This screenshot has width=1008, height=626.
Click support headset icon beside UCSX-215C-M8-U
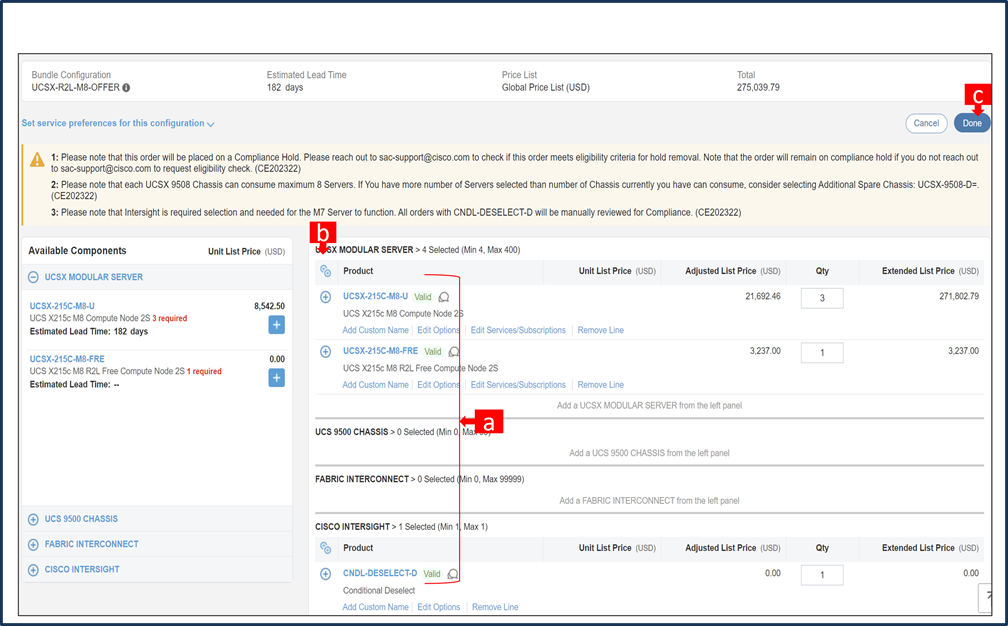click(444, 297)
